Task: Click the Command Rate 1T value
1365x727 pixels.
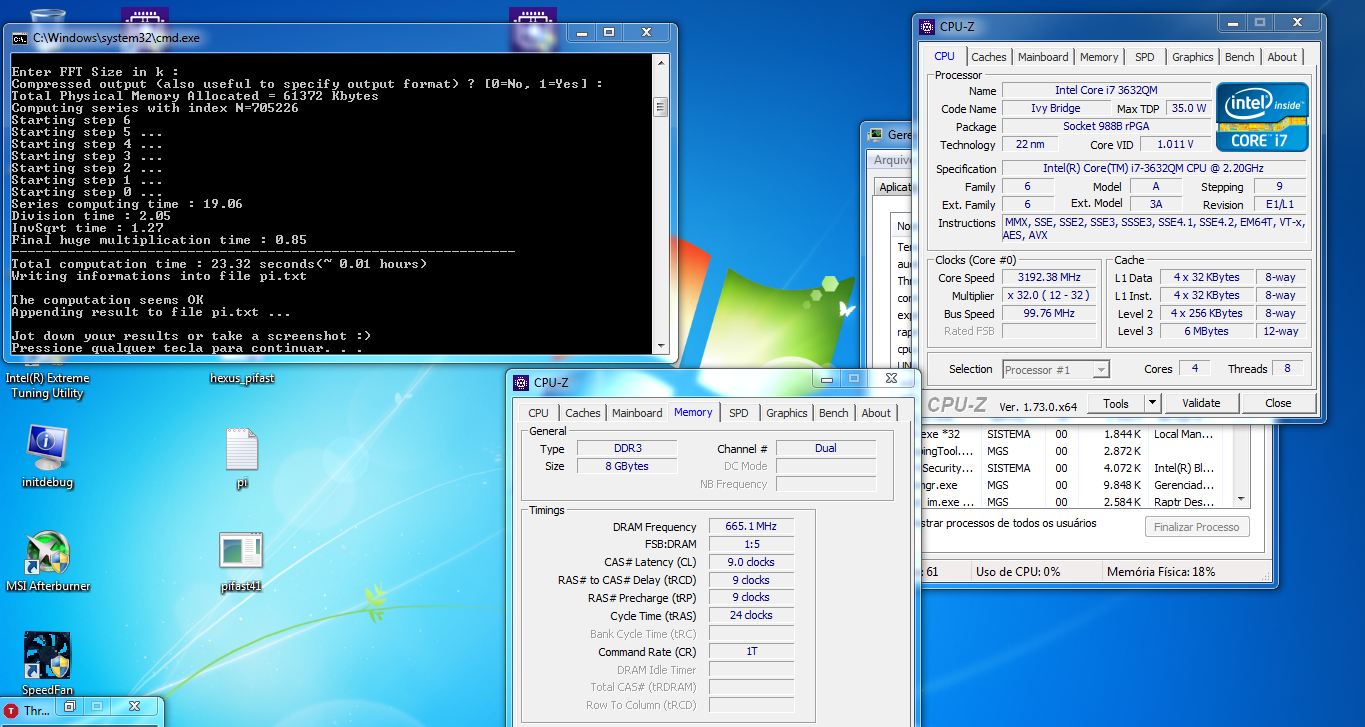Action: tap(750, 651)
